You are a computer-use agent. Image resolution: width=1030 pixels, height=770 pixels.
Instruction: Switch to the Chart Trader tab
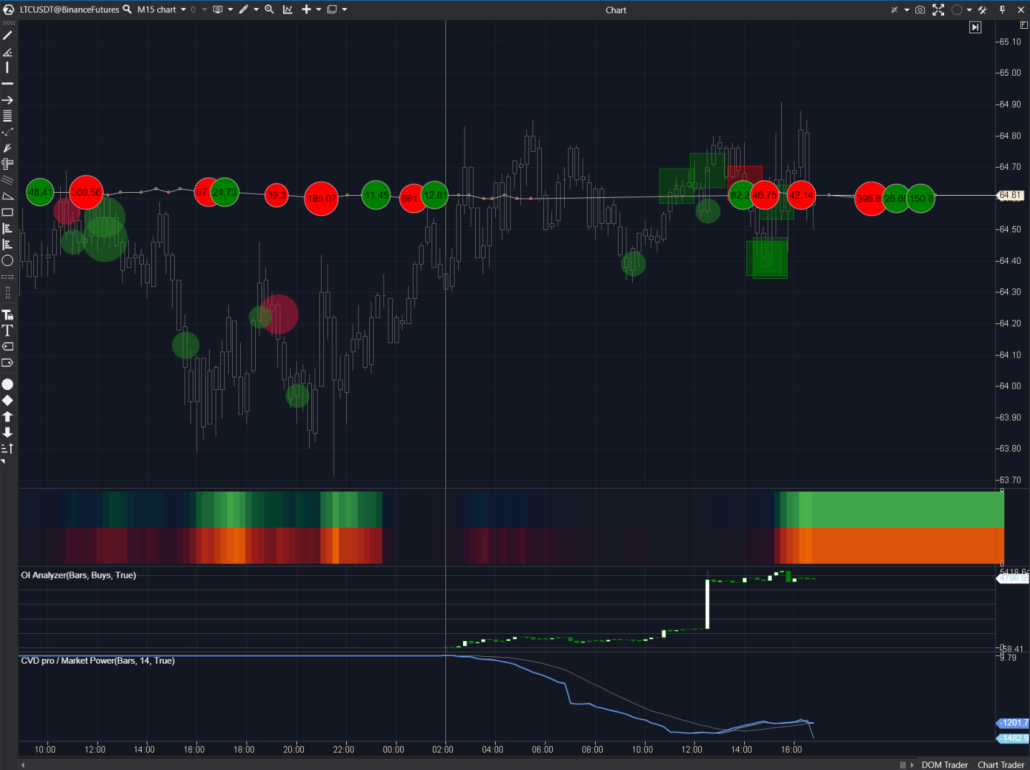coord(1001,763)
